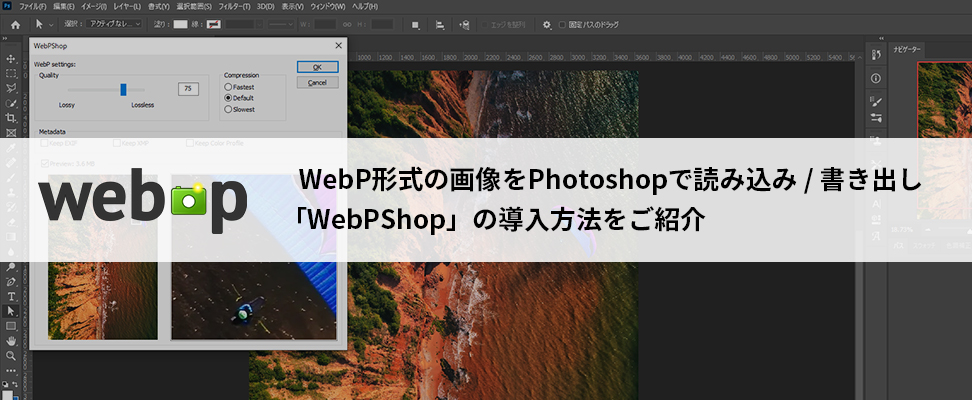
Task: Open the ヘルプ(H) menu
Action: point(365,6)
